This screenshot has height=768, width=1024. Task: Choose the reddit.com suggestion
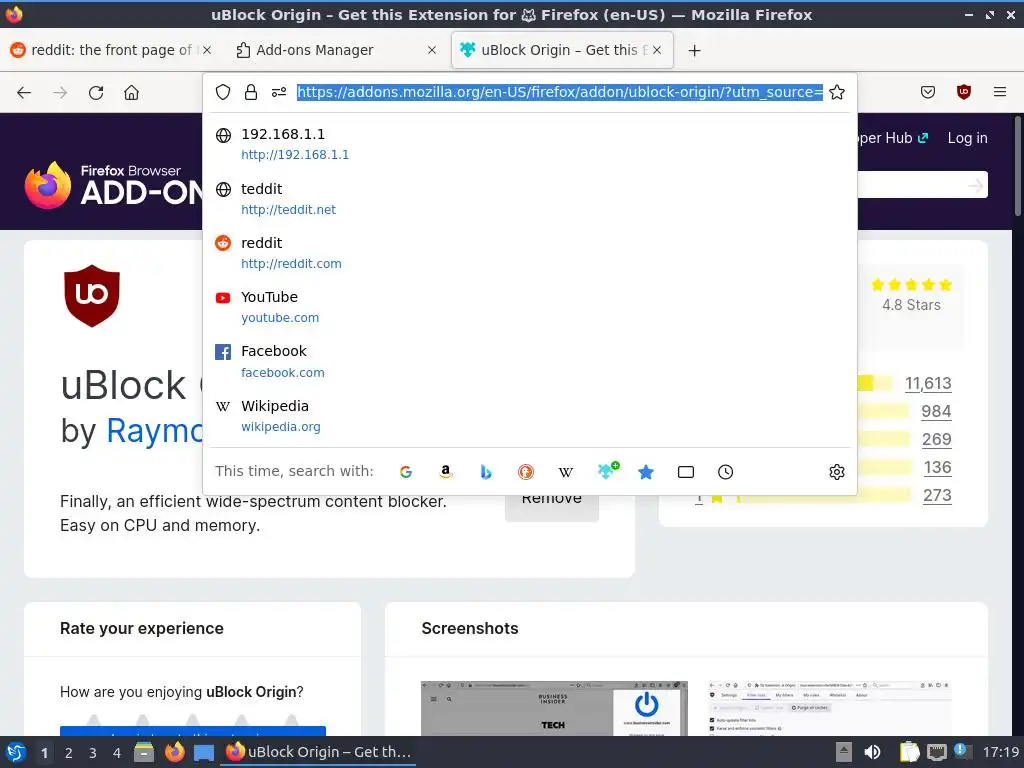click(x=530, y=253)
